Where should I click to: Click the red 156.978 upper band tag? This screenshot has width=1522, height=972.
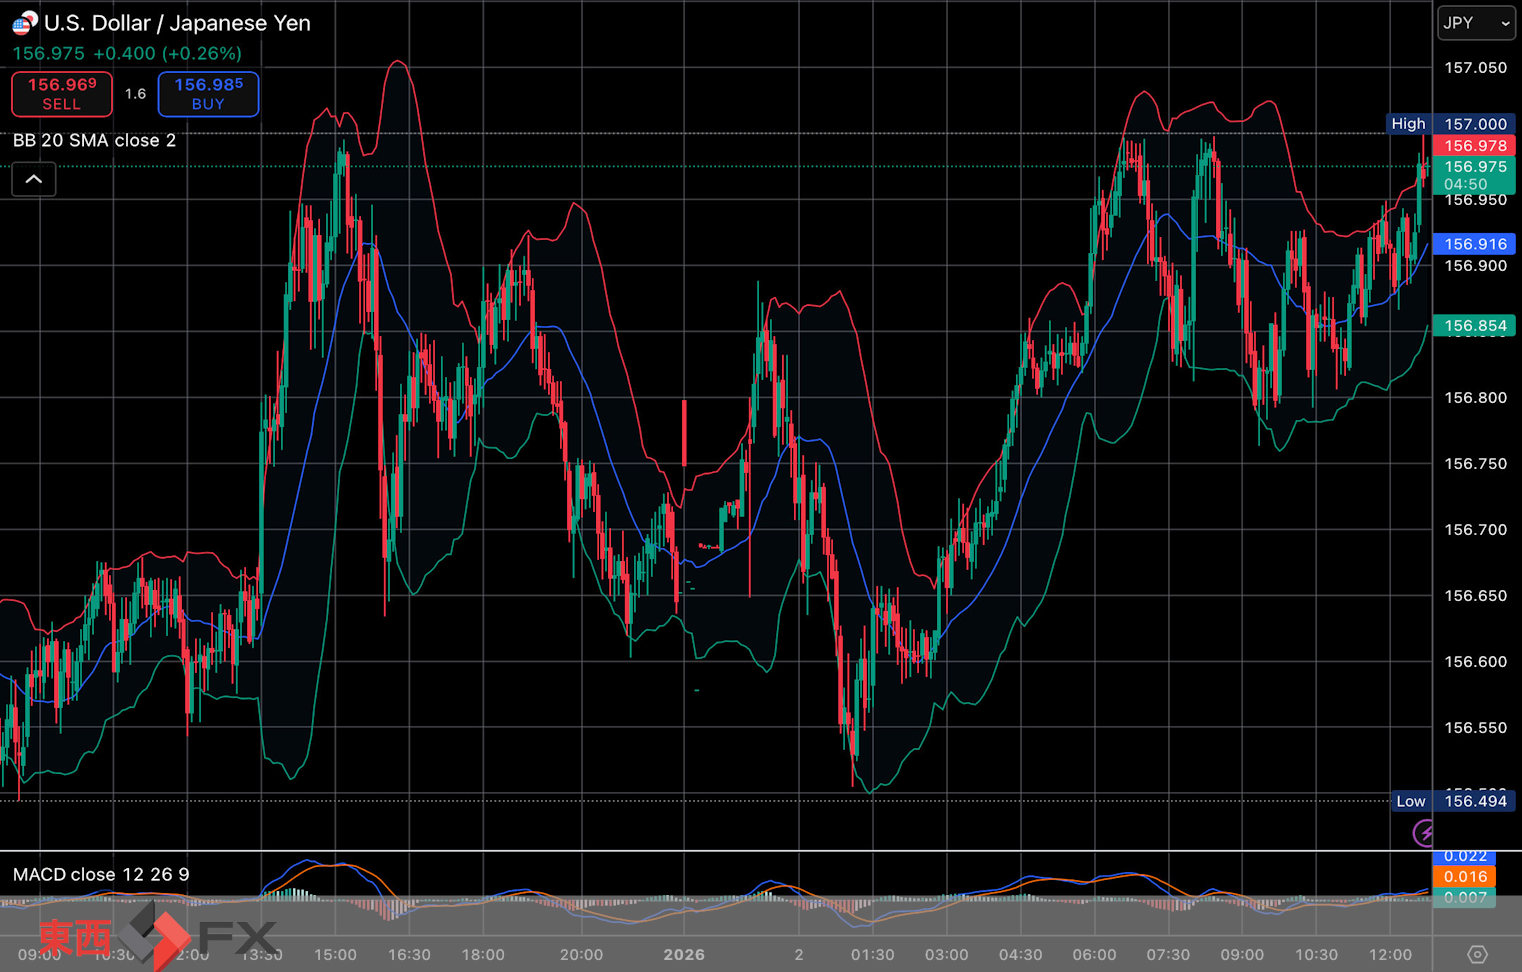(1474, 146)
